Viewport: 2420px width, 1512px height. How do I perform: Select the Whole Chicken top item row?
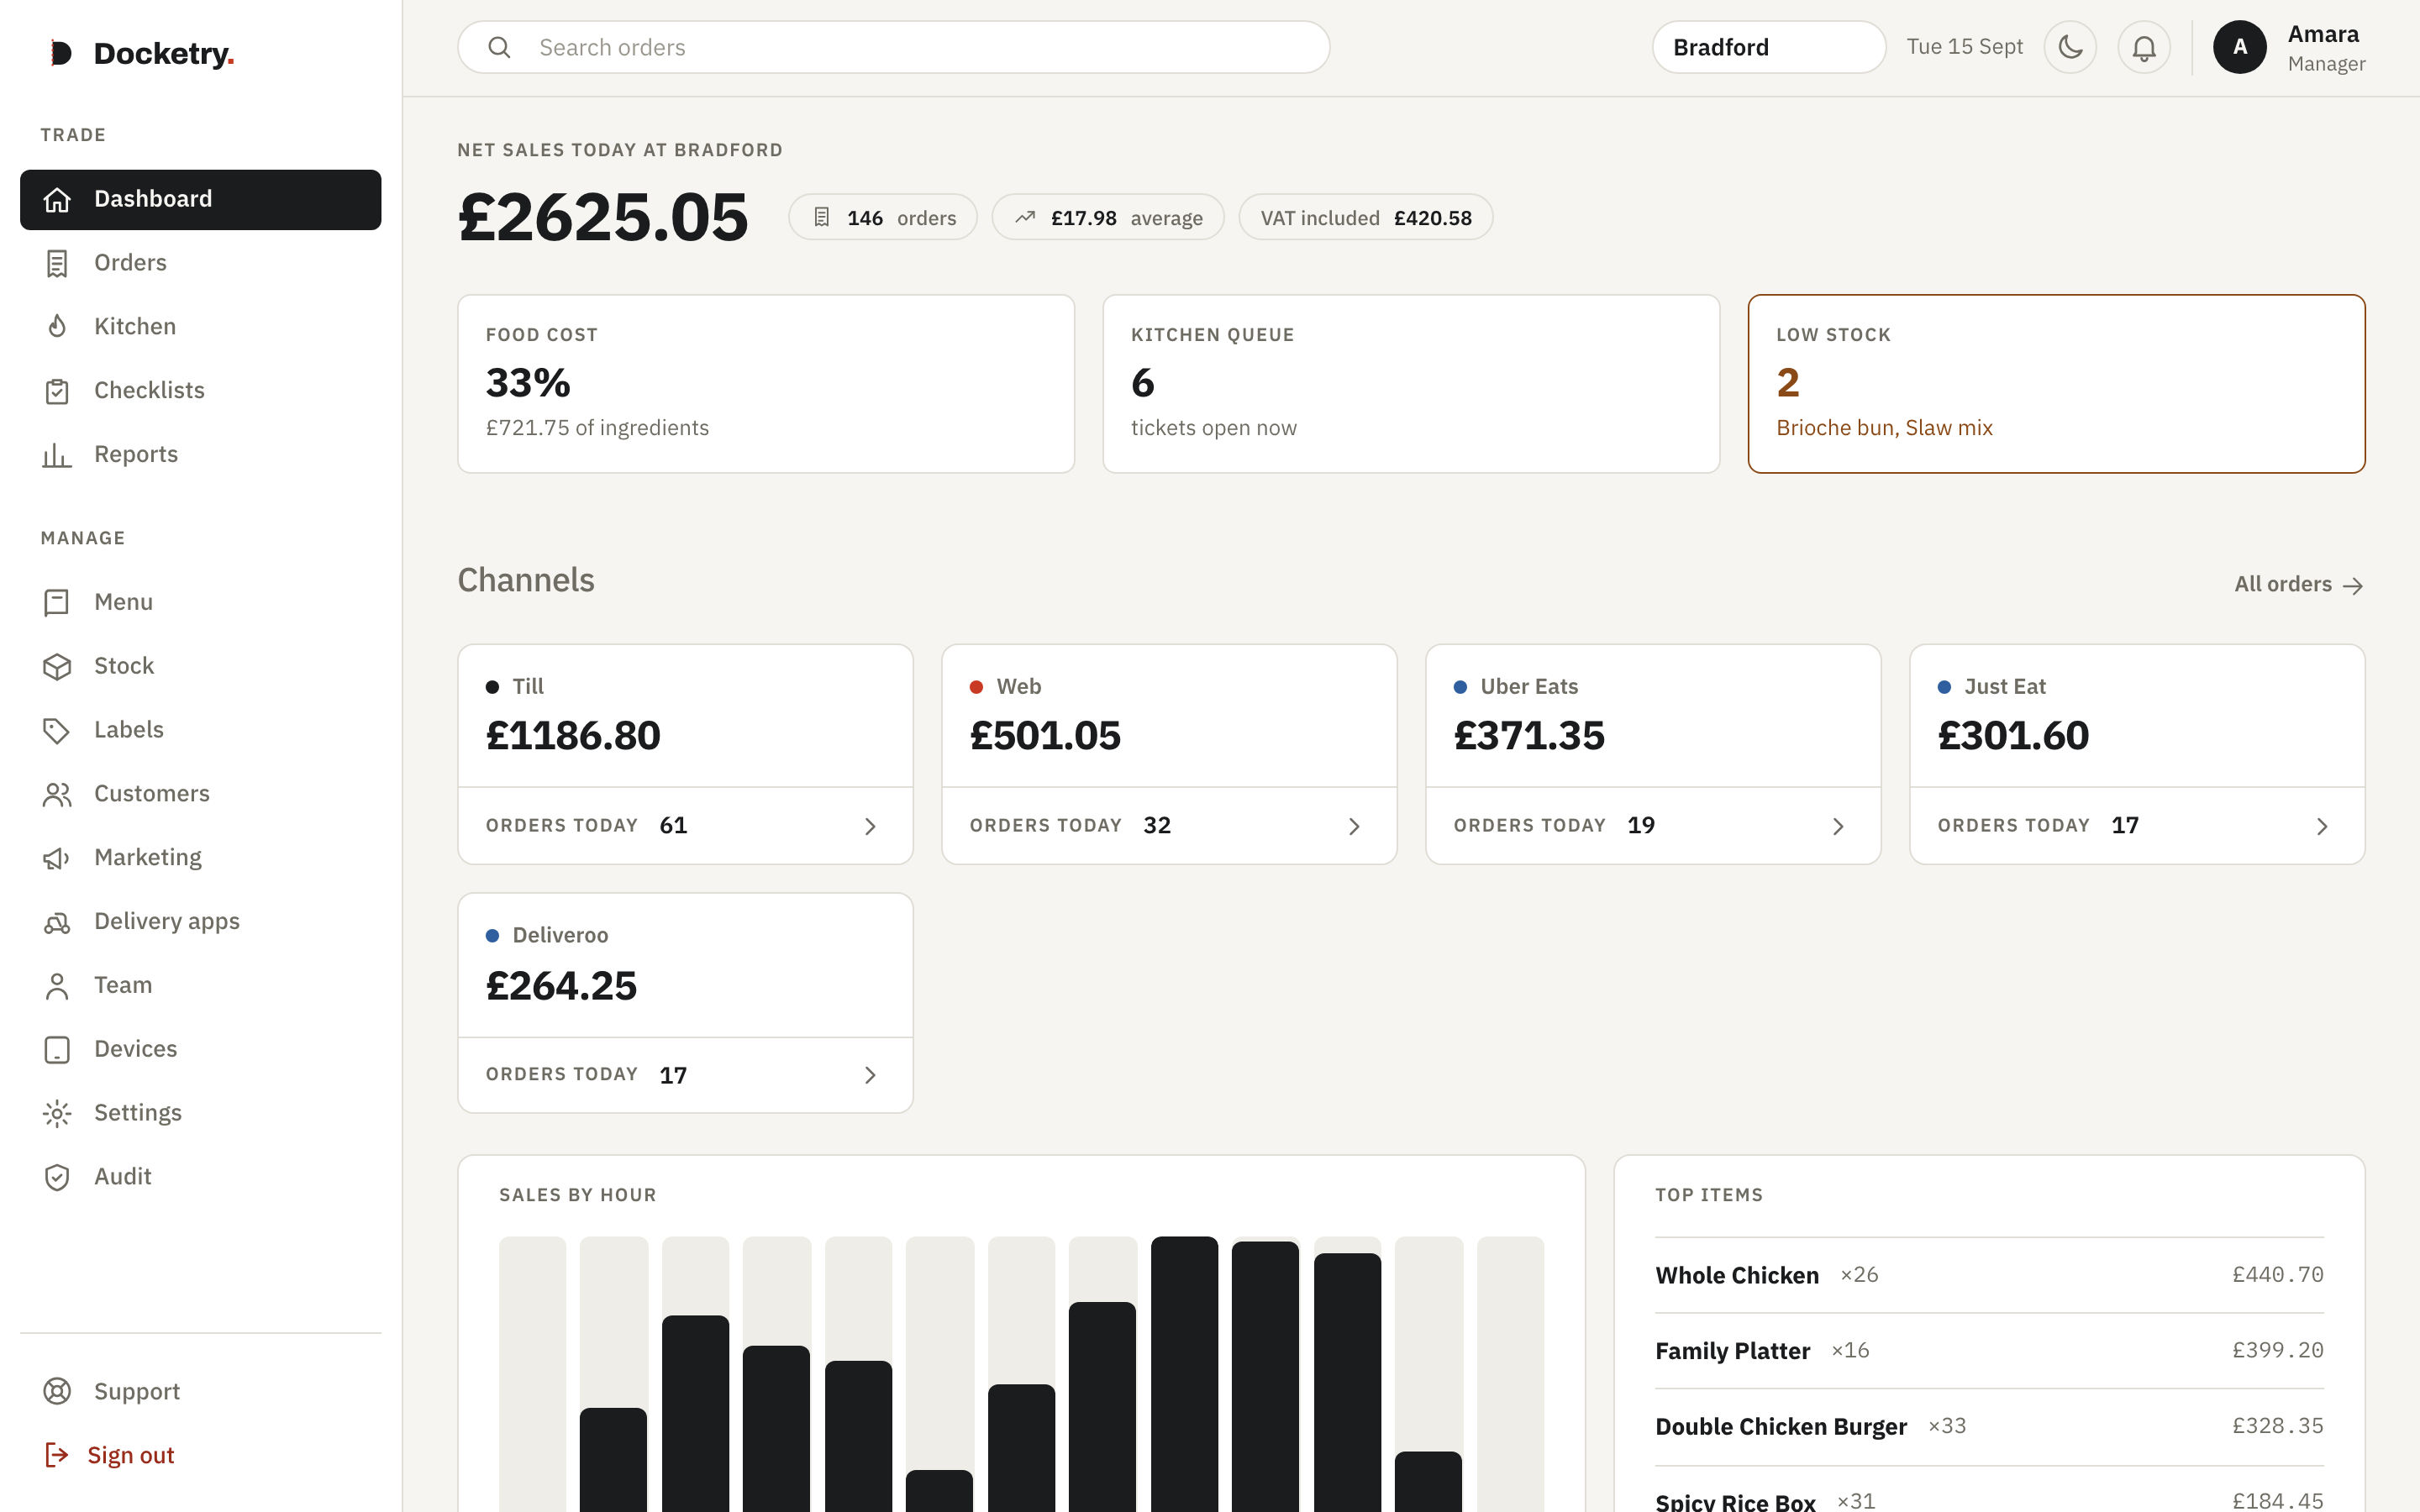[1989, 1275]
